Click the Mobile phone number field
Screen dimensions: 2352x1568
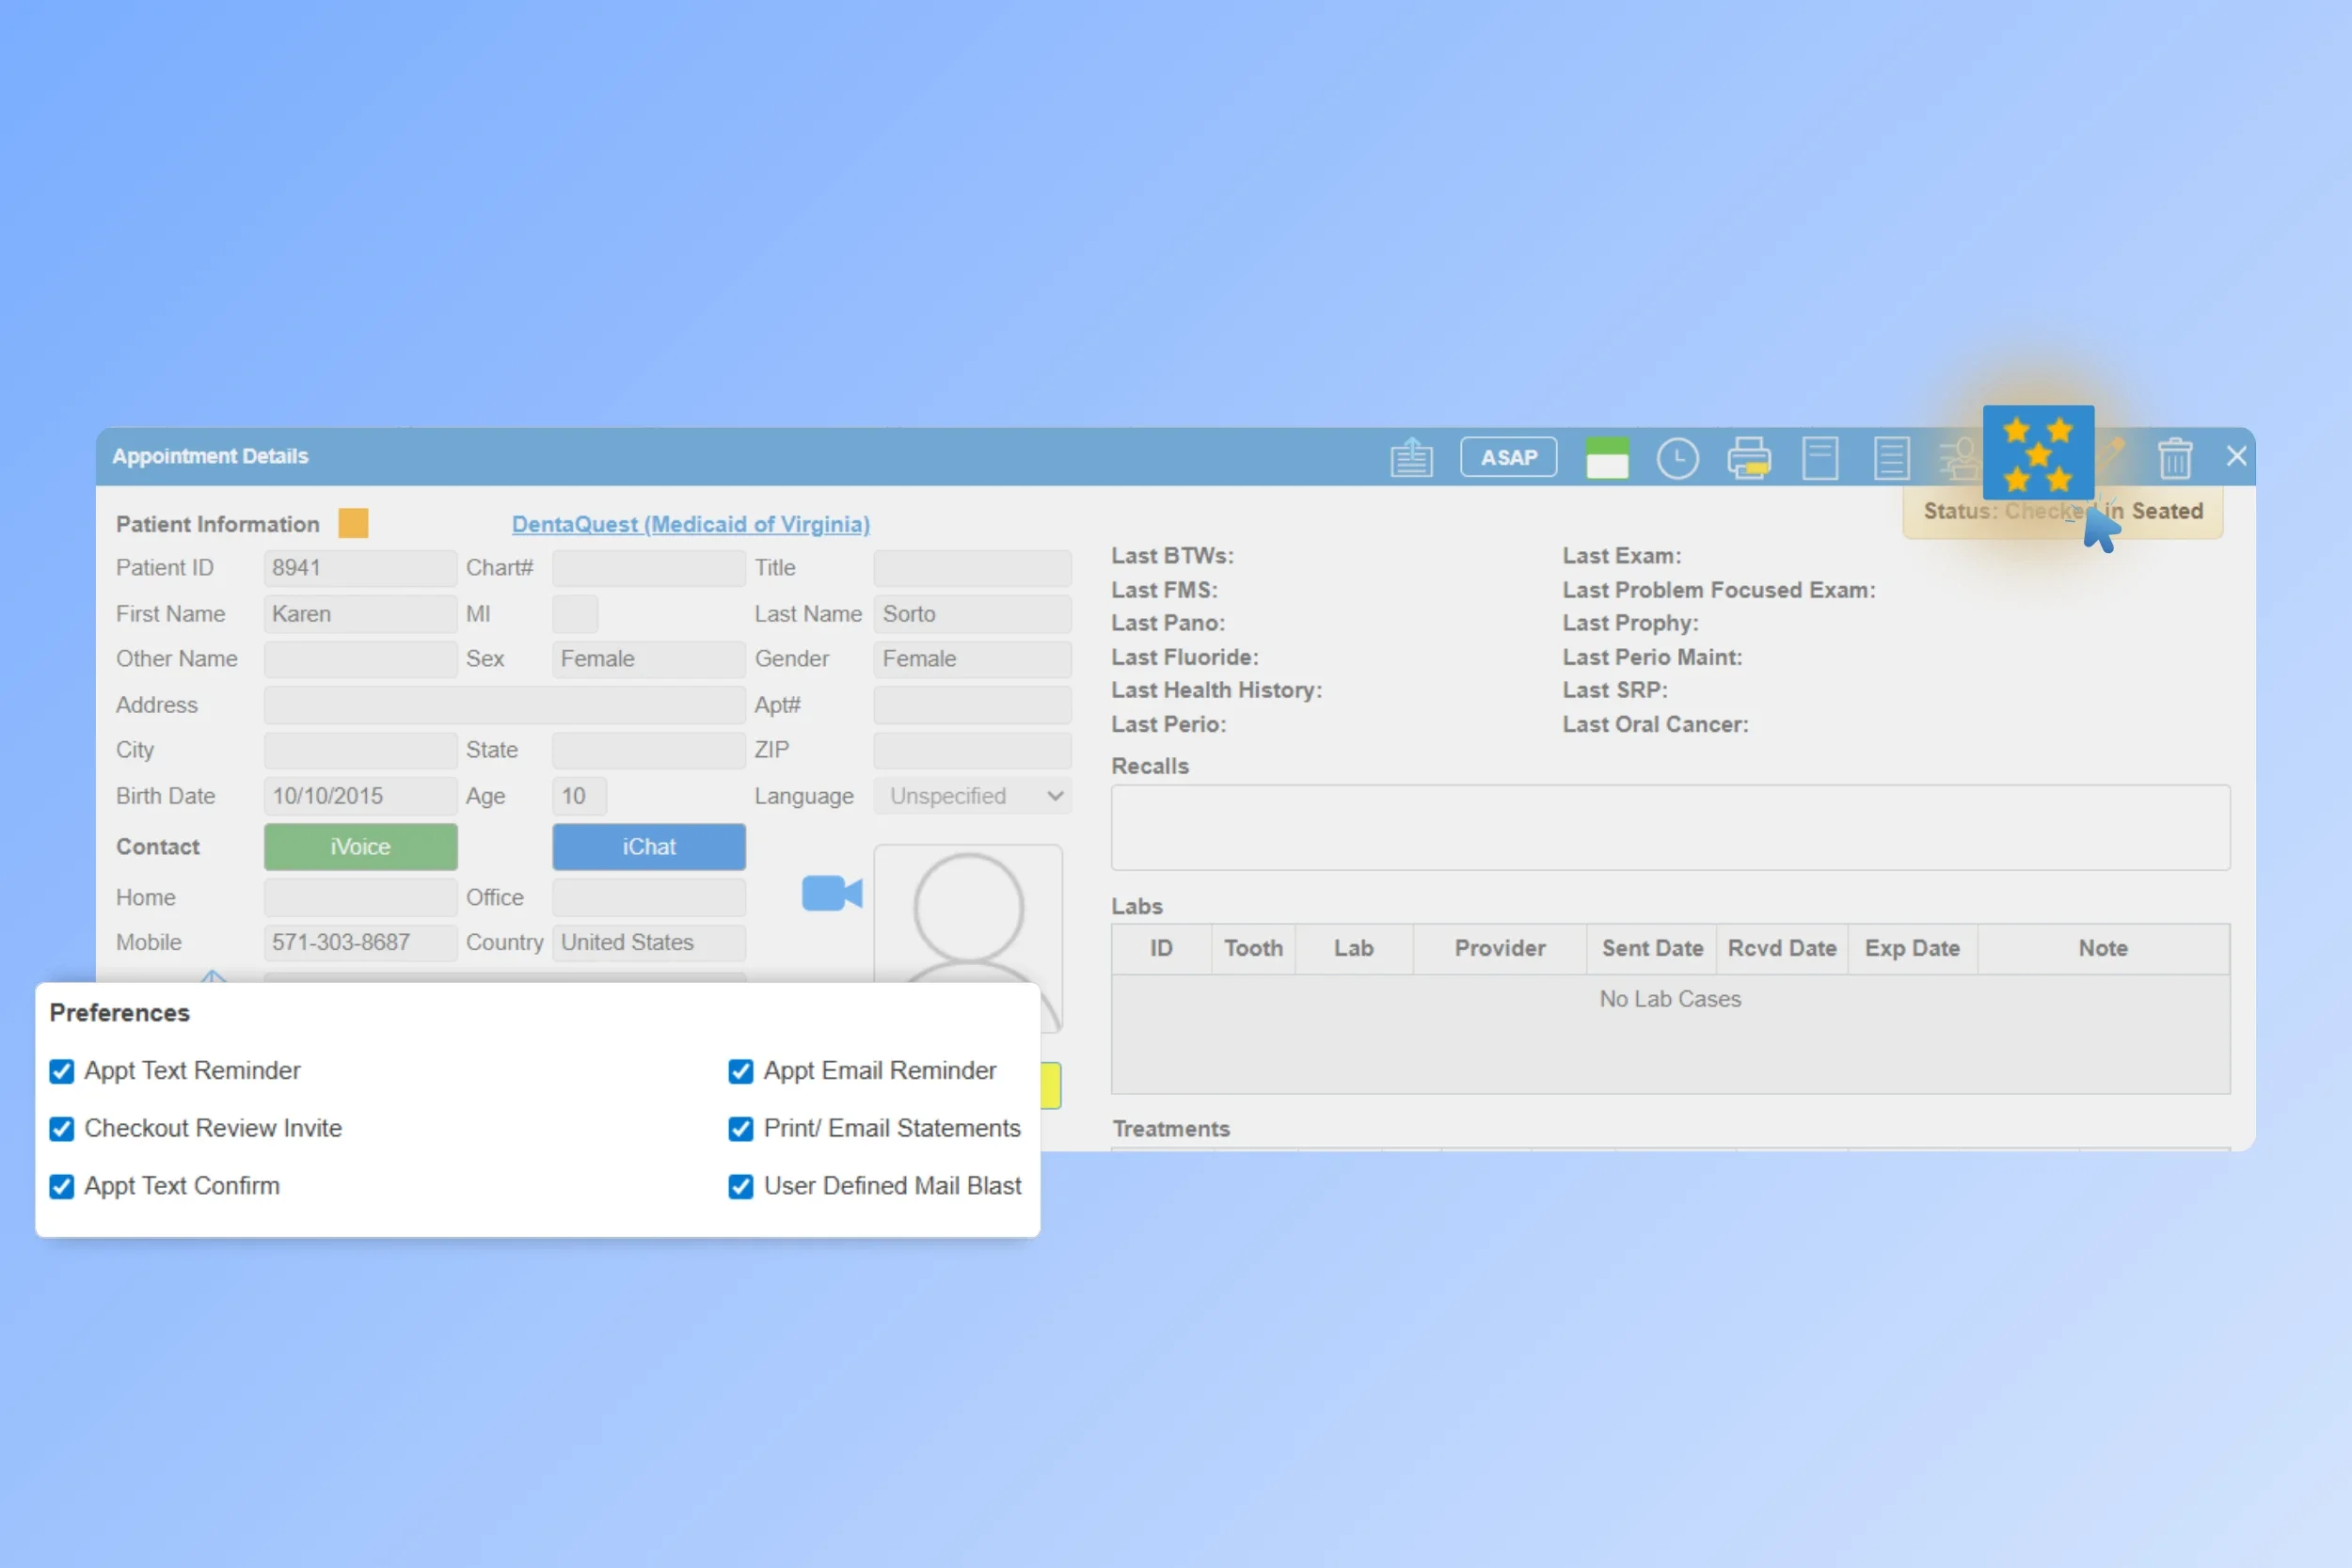click(x=359, y=942)
